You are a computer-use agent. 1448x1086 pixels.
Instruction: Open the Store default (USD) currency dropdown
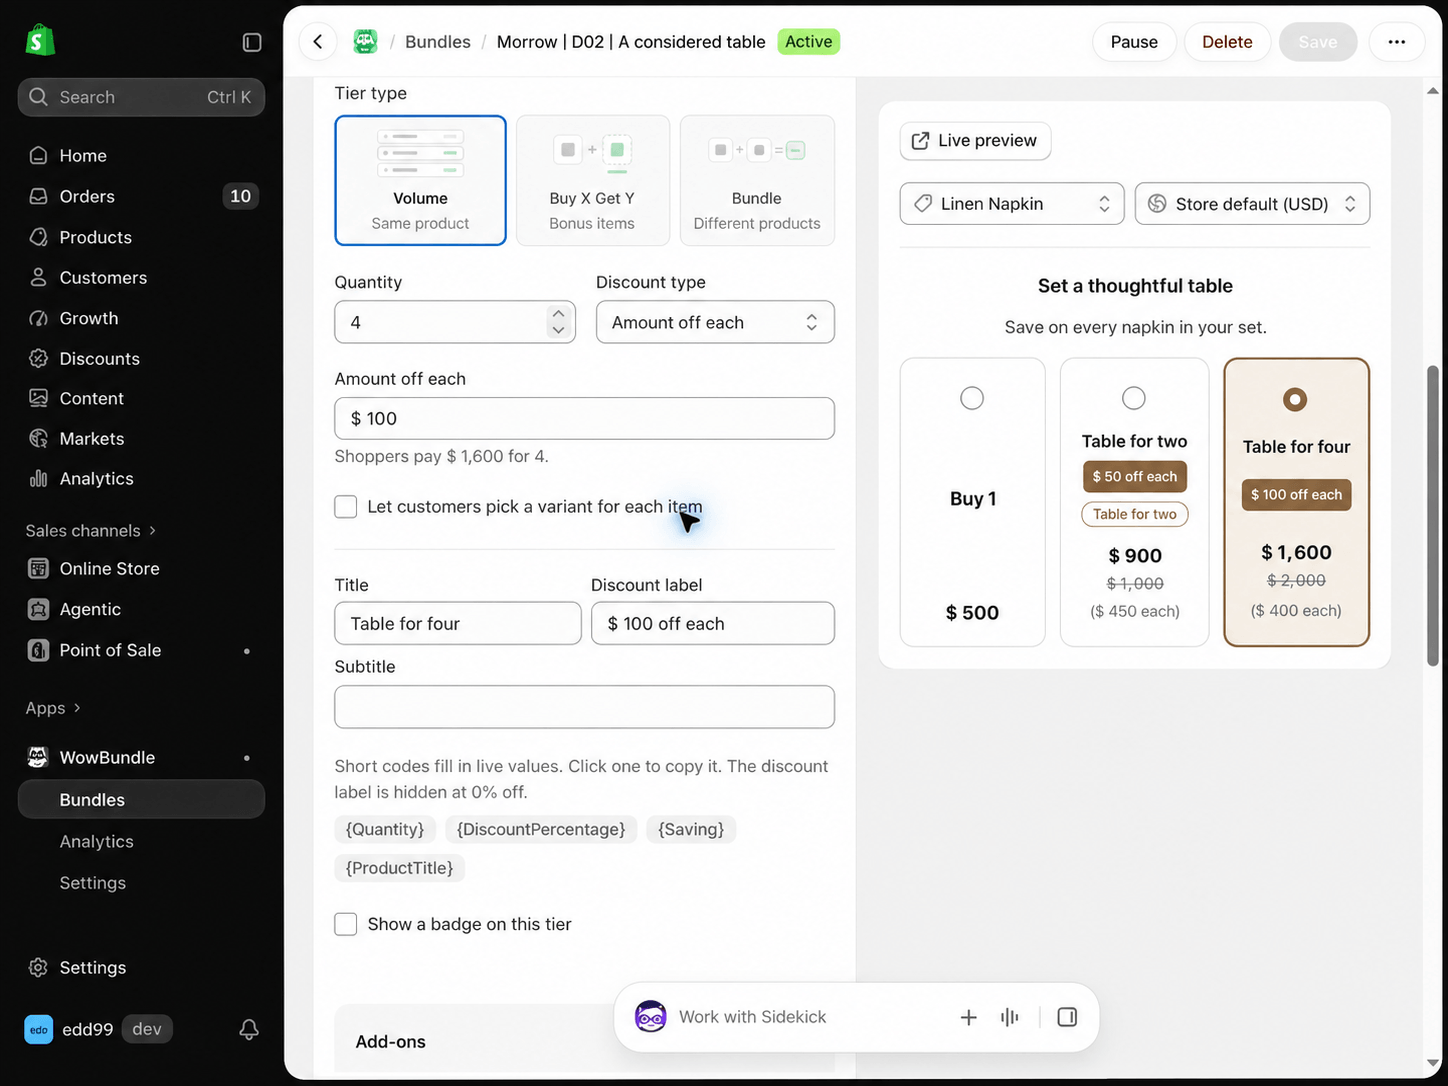1252,204
